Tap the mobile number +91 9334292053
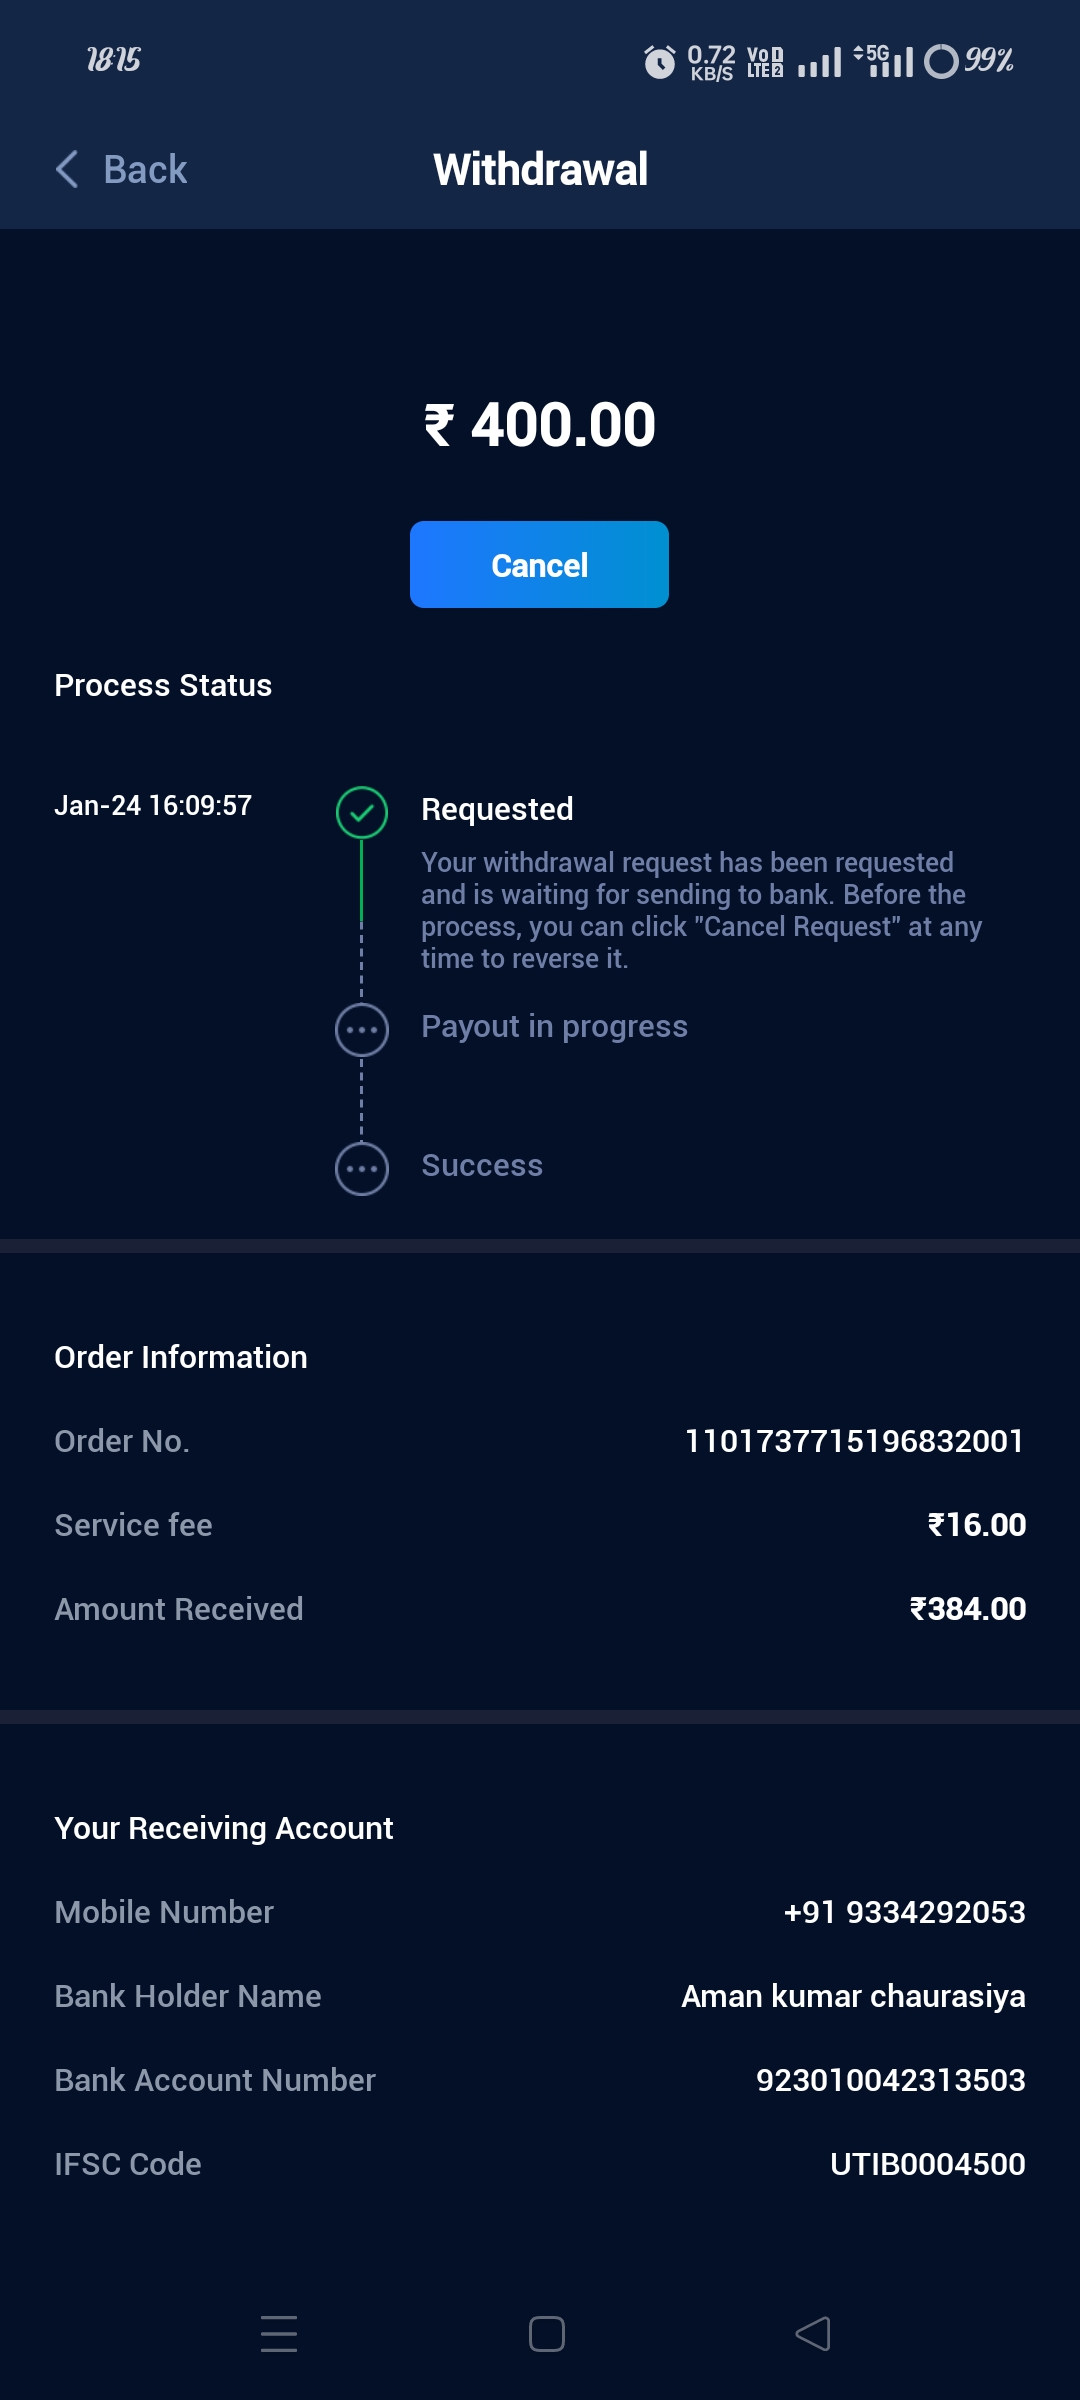This screenshot has width=1080, height=2400. click(x=904, y=1912)
